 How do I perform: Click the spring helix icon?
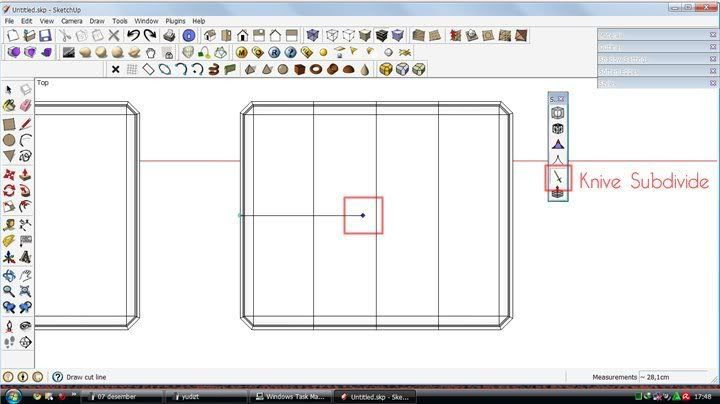point(214,69)
